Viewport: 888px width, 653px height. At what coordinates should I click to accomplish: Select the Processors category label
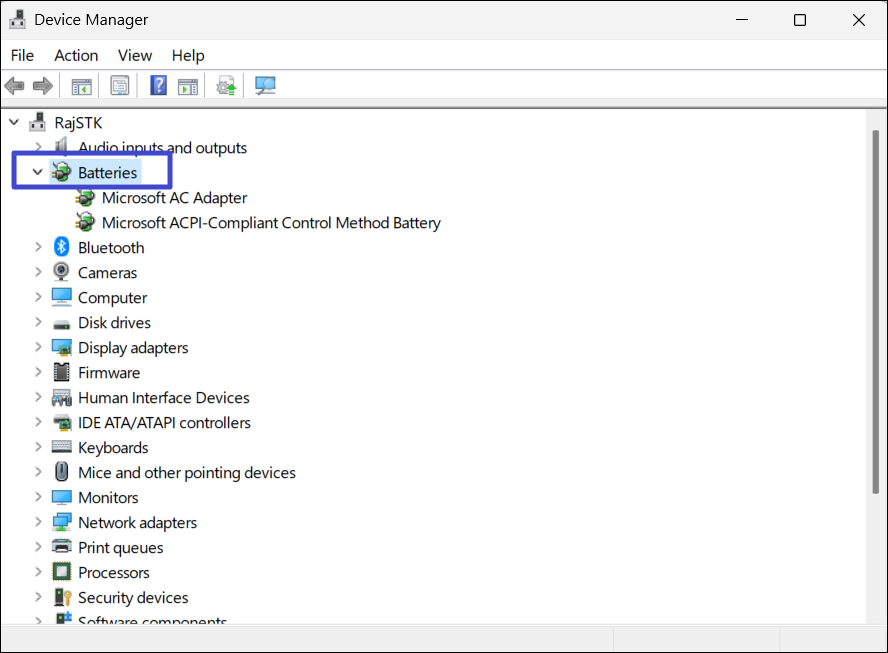pyautogui.click(x=114, y=572)
